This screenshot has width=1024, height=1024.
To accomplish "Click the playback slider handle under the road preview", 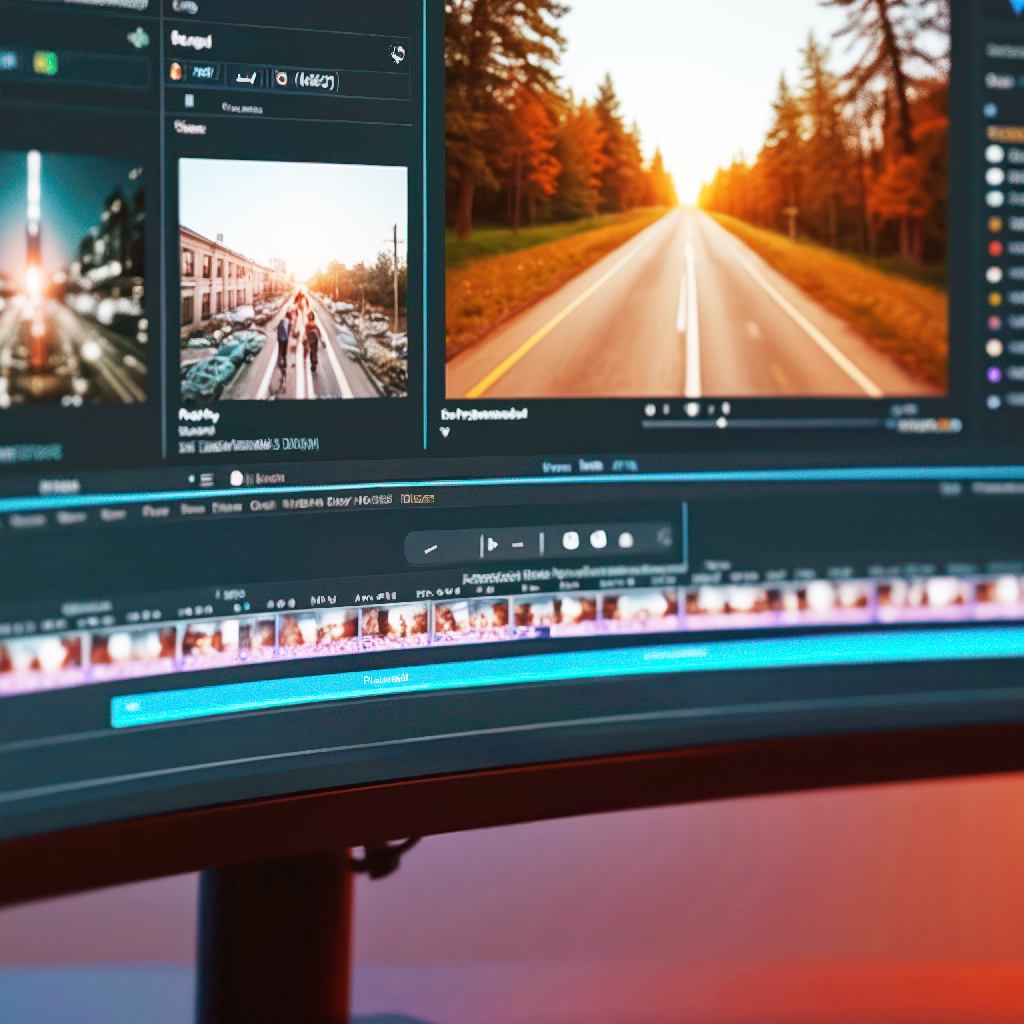I will (721, 423).
